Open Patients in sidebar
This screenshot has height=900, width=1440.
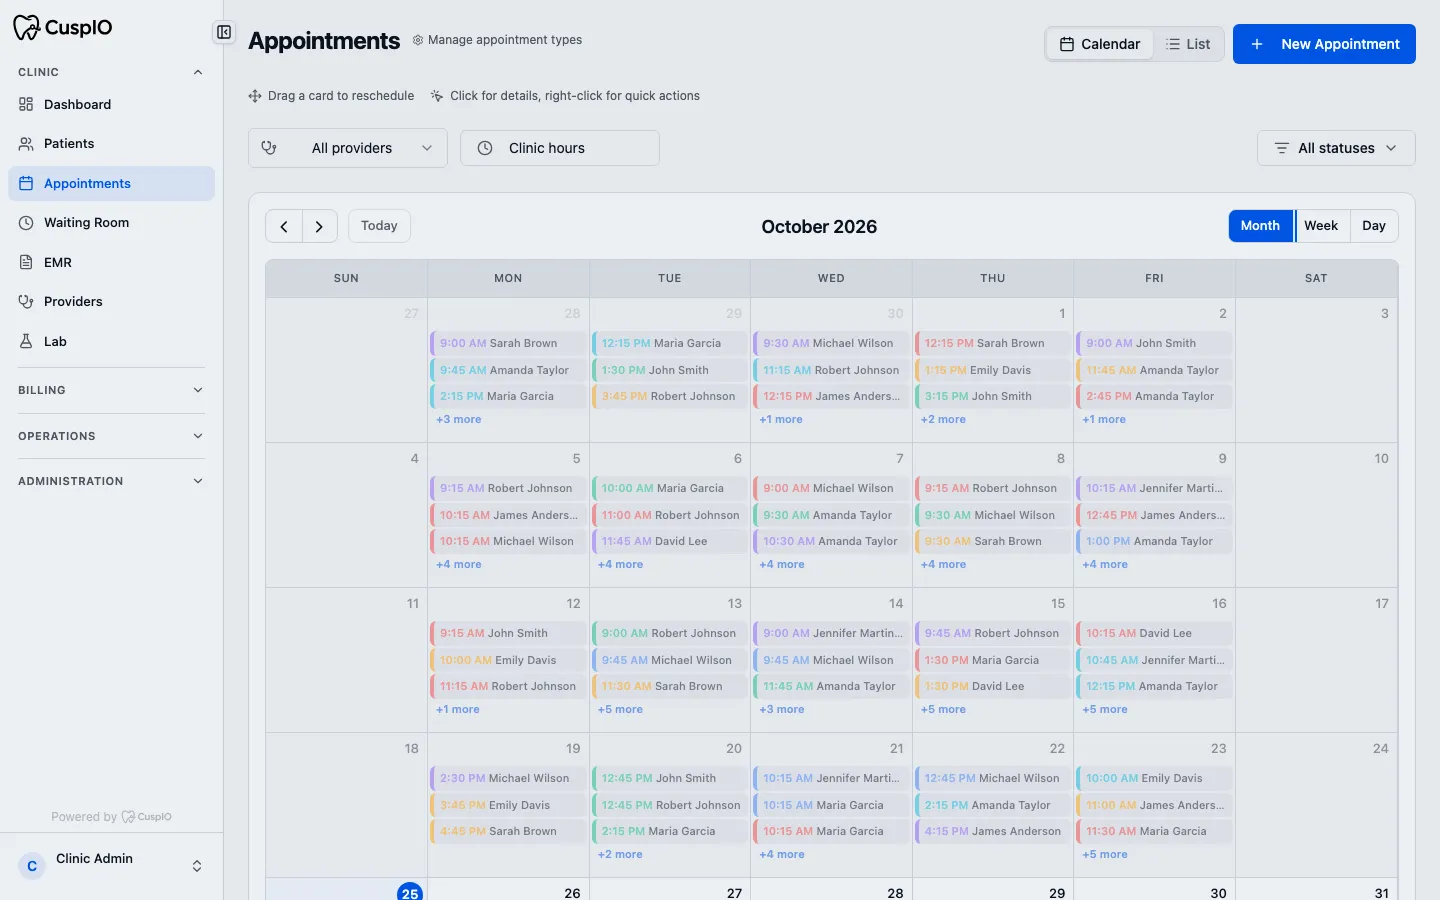point(111,144)
